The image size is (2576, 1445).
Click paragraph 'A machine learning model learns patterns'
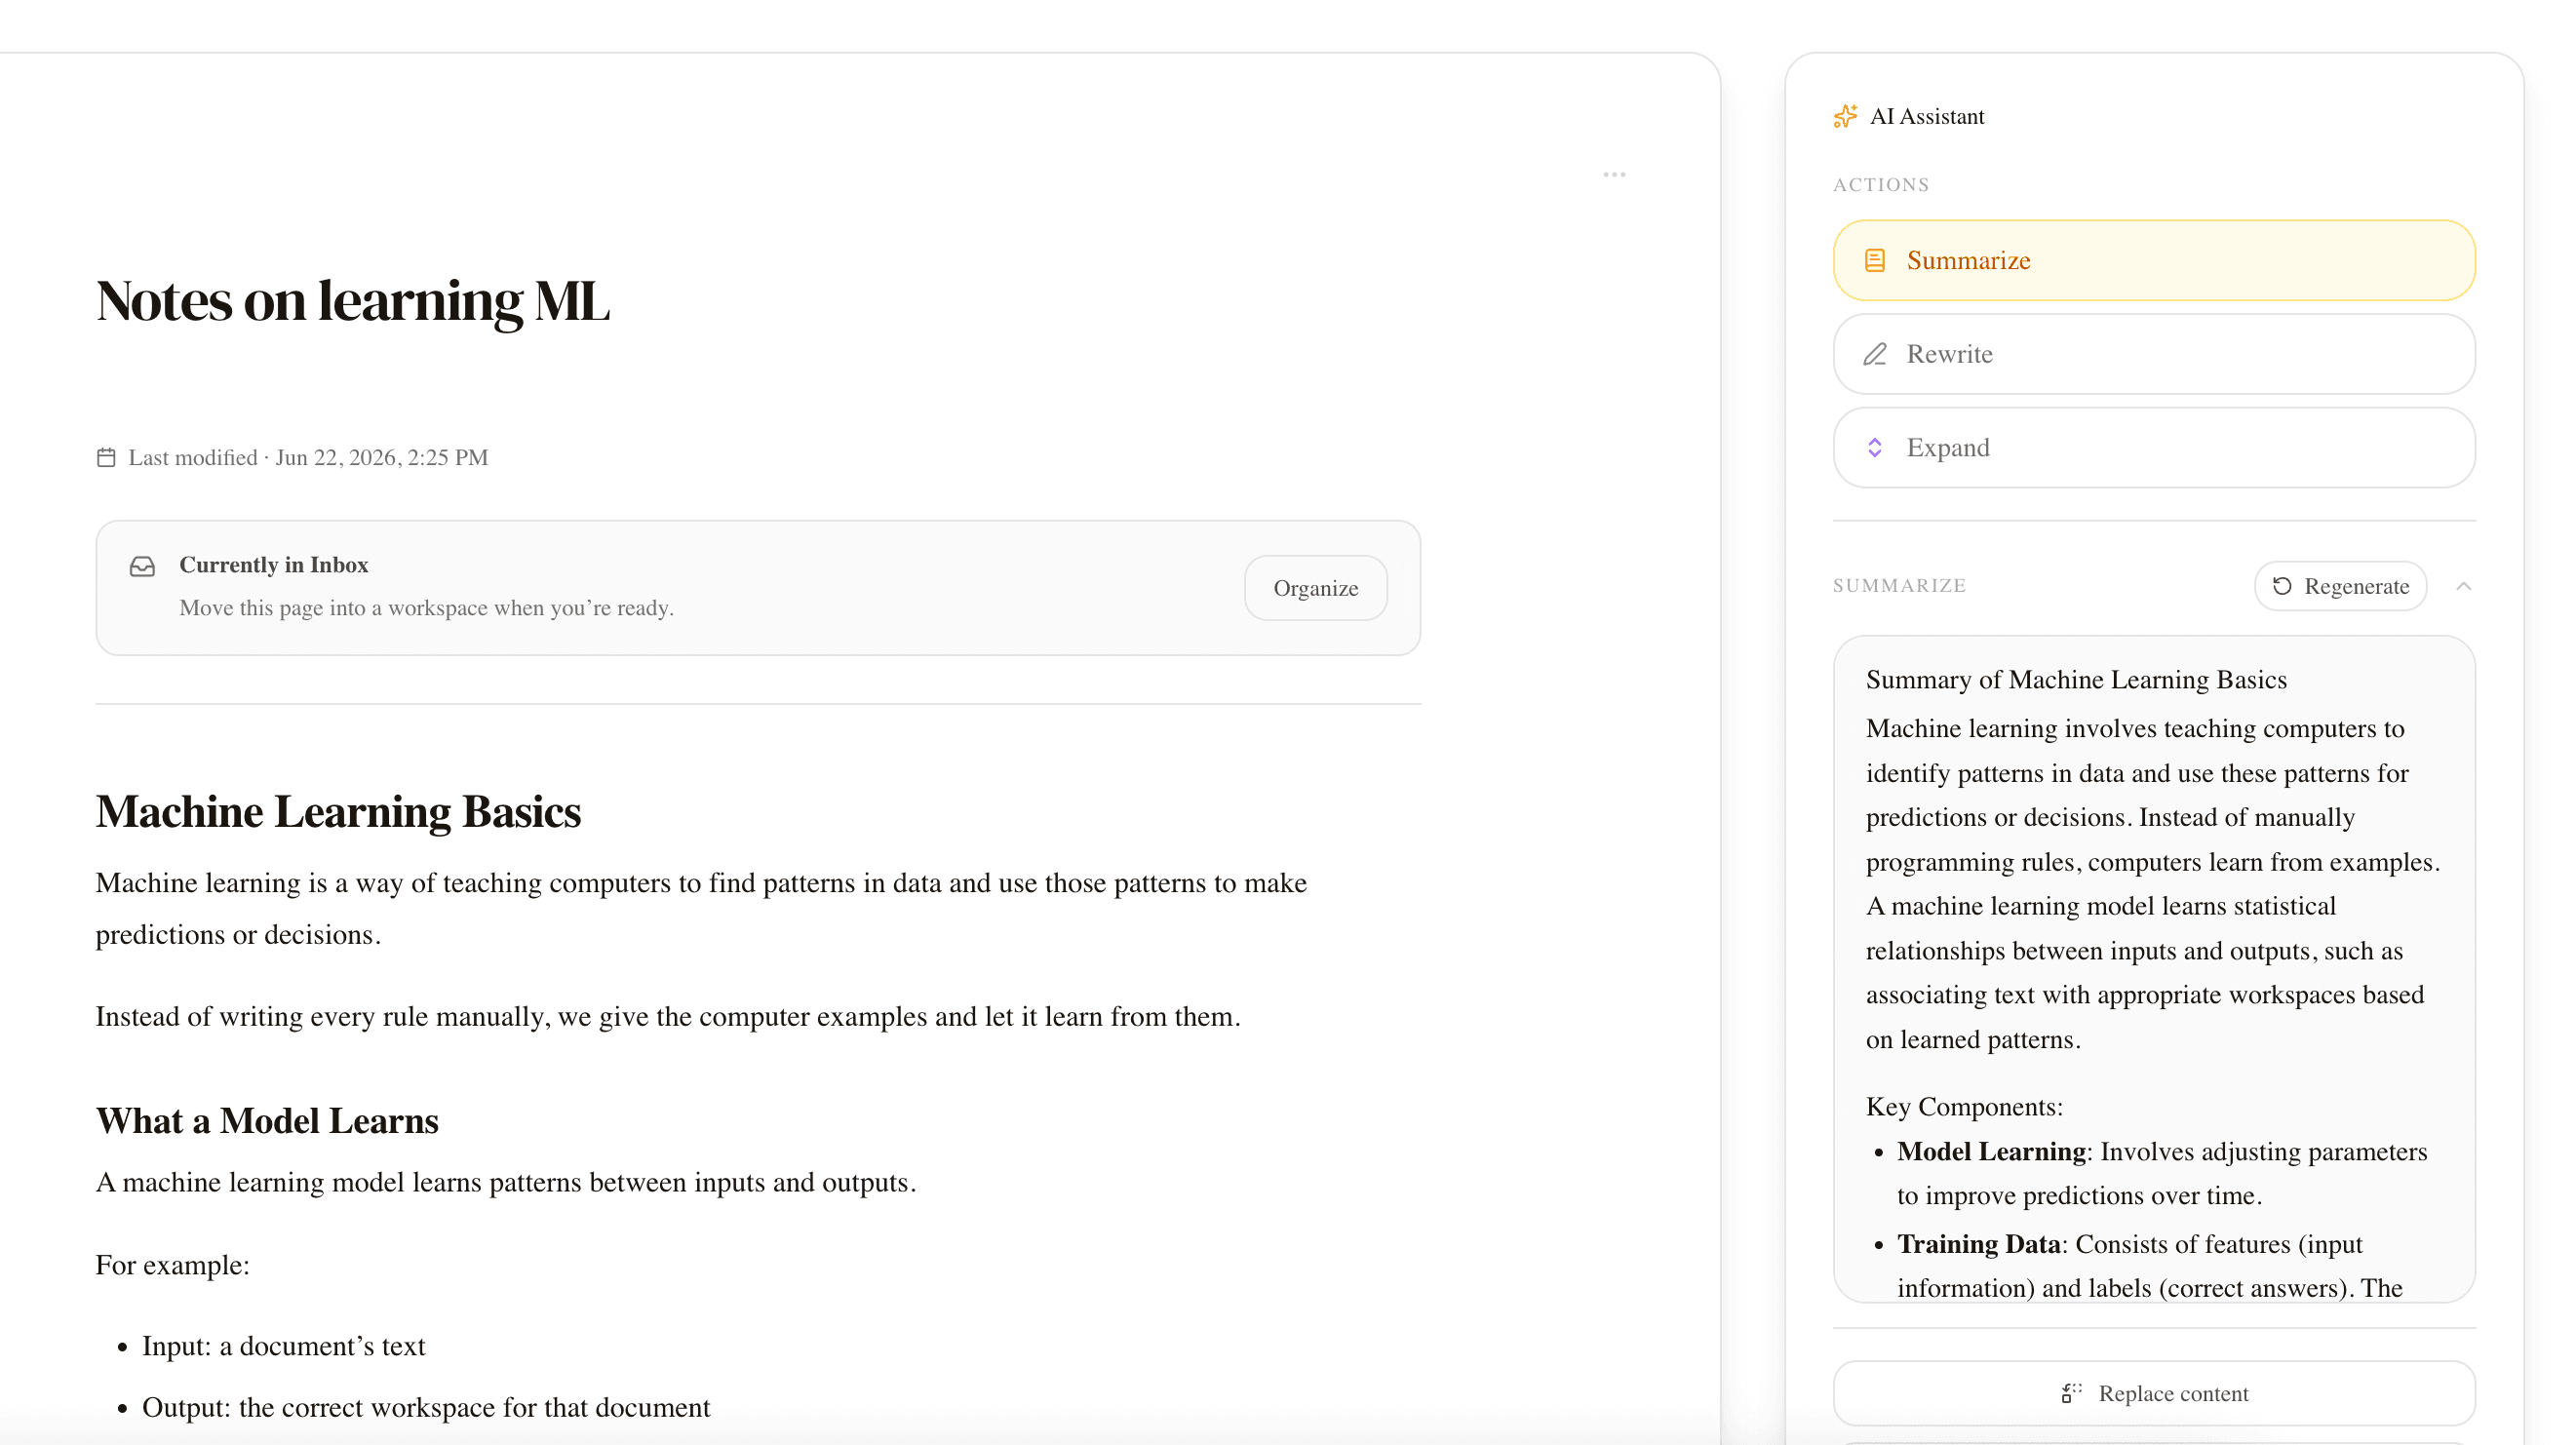click(x=506, y=1183)
